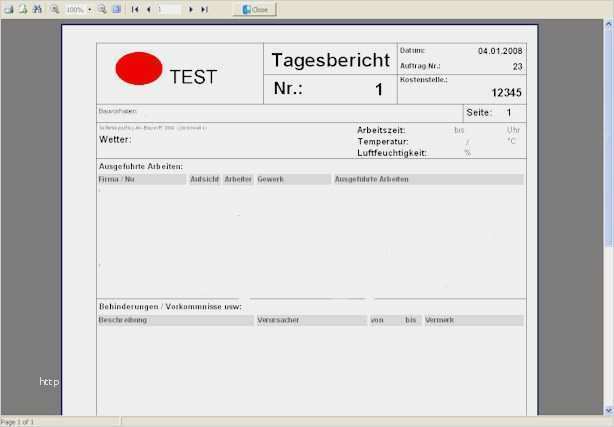This screenshot has width=614, height=427.
Task: Click the vertical scrollbar thumb
Action: pyautogui.click(x=609, y=138)
